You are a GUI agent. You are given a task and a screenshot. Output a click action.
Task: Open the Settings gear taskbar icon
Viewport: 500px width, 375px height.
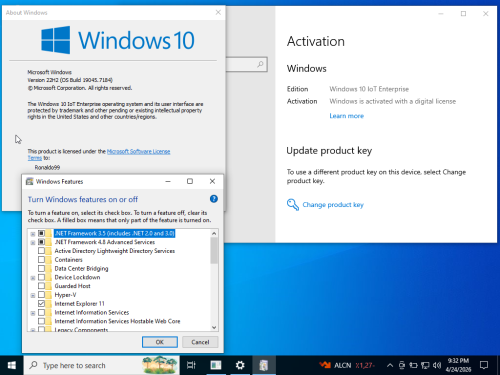point(240,365)
